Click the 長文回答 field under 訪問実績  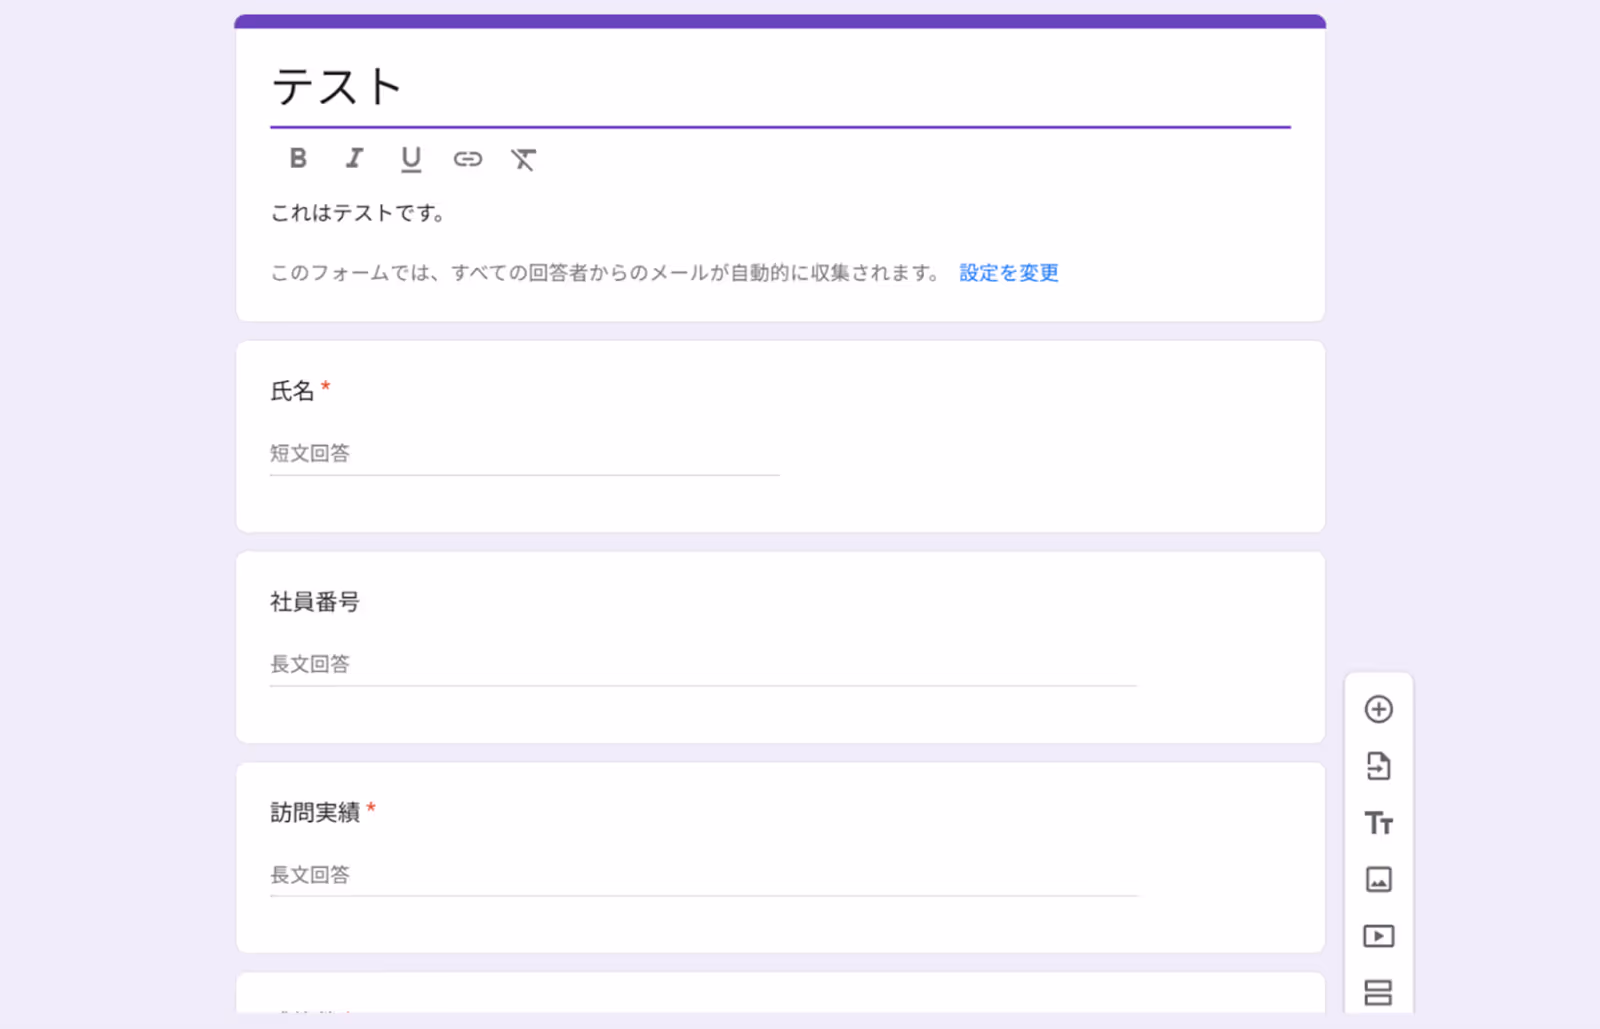click(x=704, y=876)
